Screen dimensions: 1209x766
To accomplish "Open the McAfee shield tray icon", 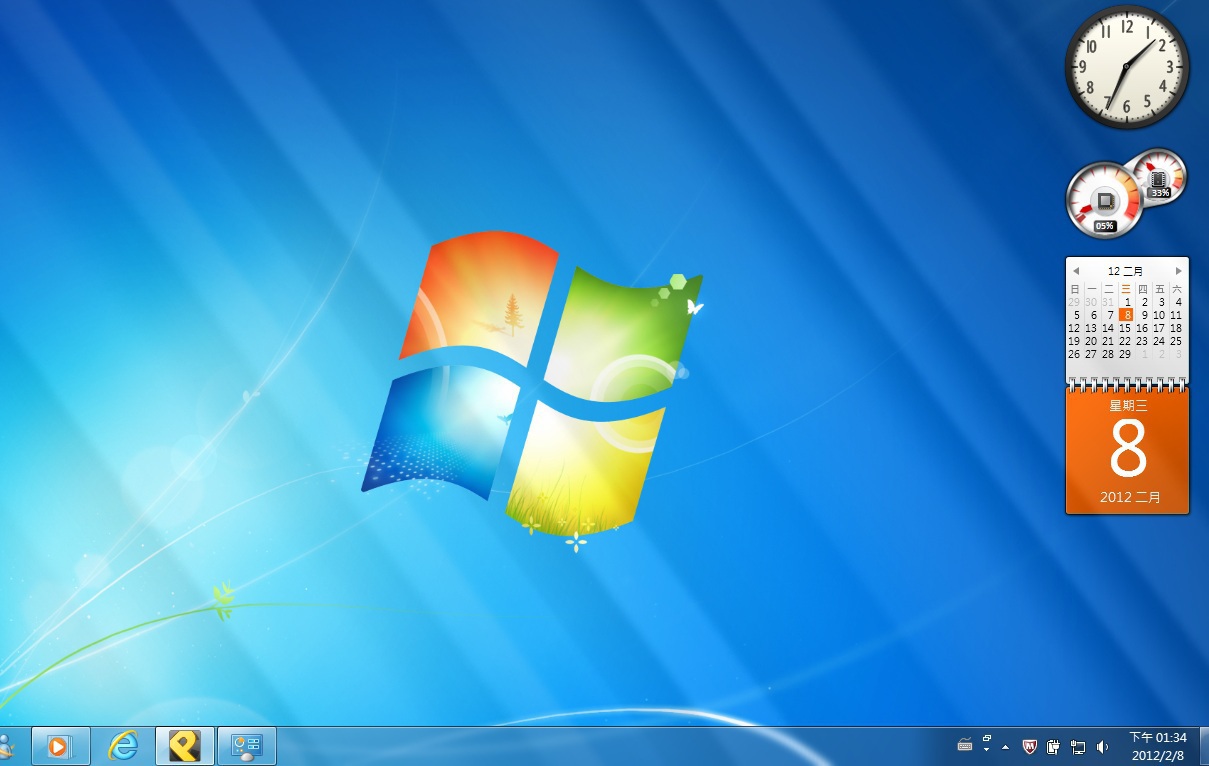I will click(x=1030, y=746).
